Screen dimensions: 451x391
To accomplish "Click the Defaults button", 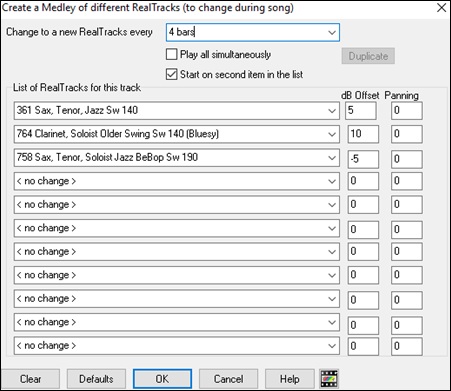I will pos(96,379).
